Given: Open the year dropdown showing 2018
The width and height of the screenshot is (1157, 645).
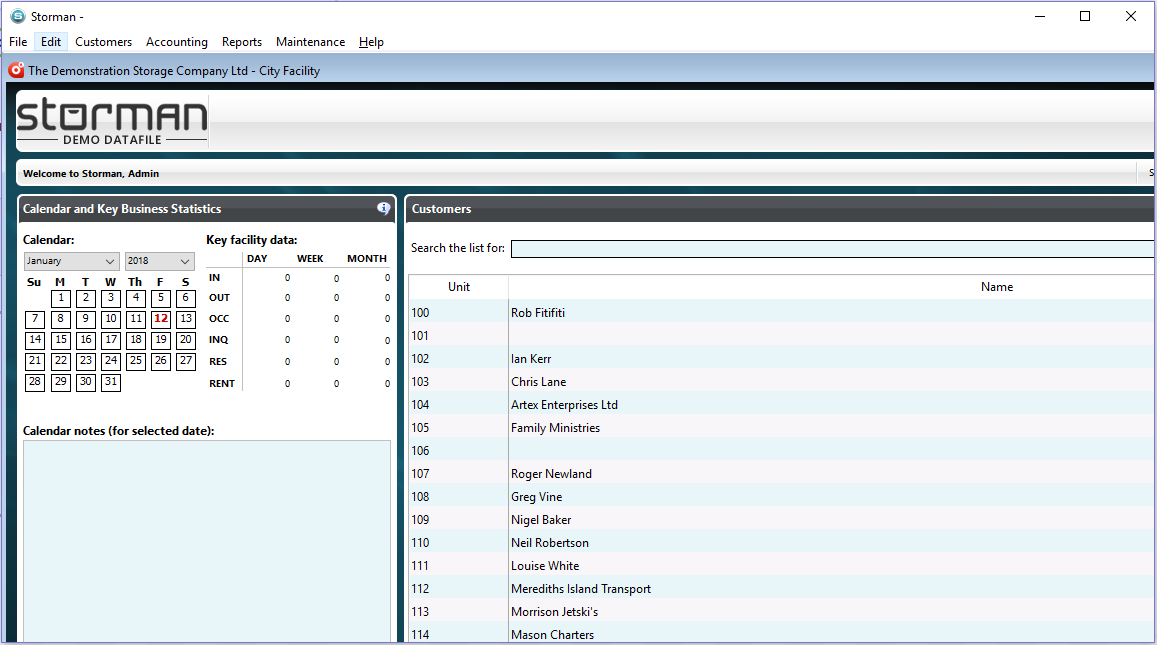Looking at the screenshot, I should tap(159, 261).
